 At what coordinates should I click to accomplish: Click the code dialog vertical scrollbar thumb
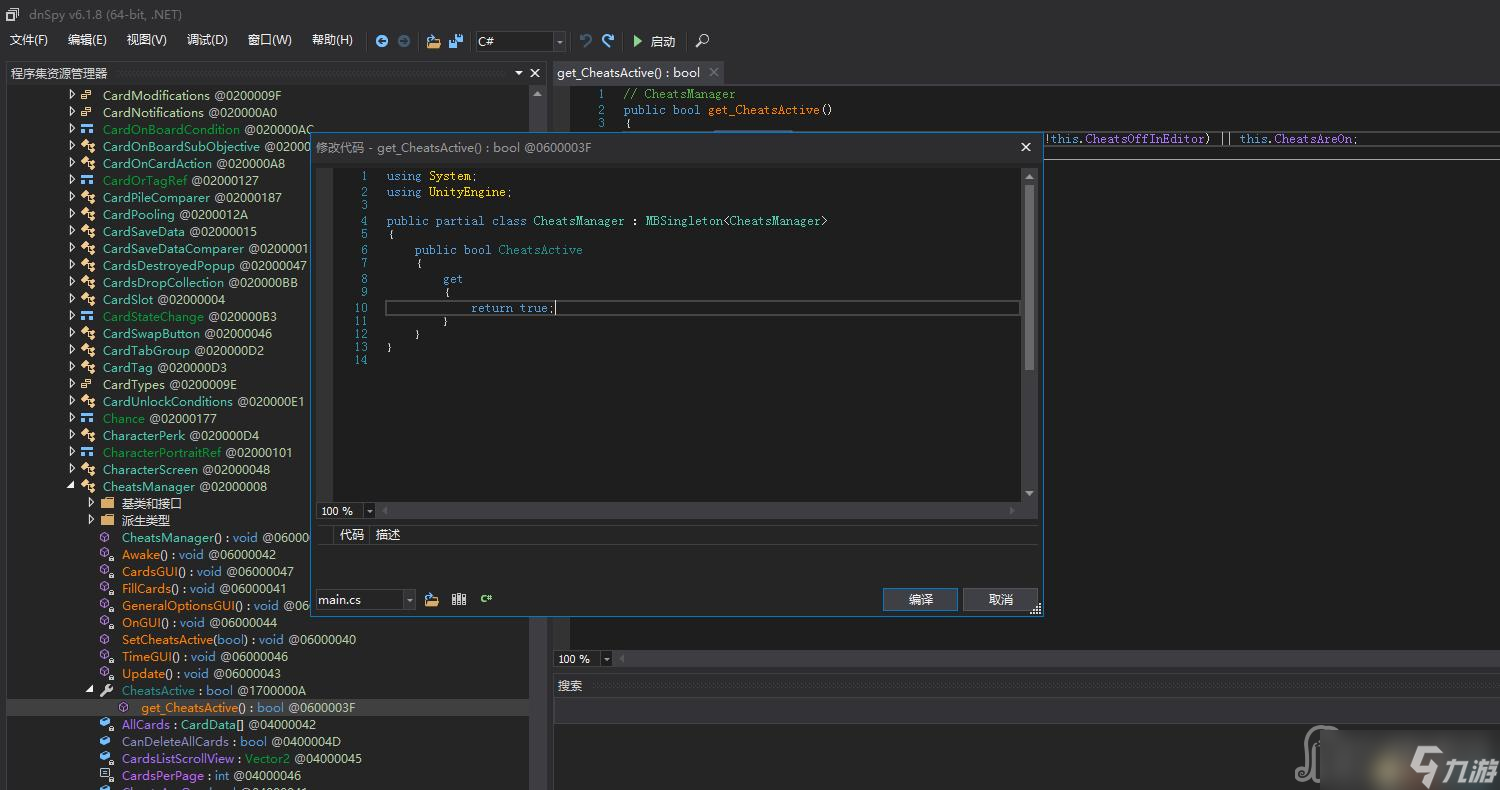tap(1030, 275)
